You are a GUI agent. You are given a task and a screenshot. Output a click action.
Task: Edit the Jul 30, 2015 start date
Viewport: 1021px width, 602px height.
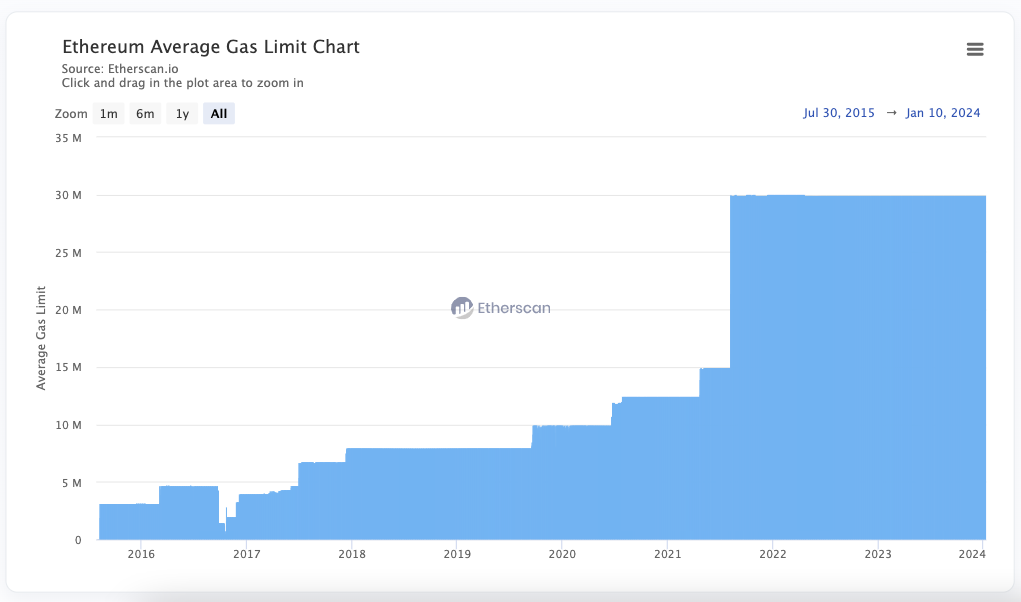(838, 113)
